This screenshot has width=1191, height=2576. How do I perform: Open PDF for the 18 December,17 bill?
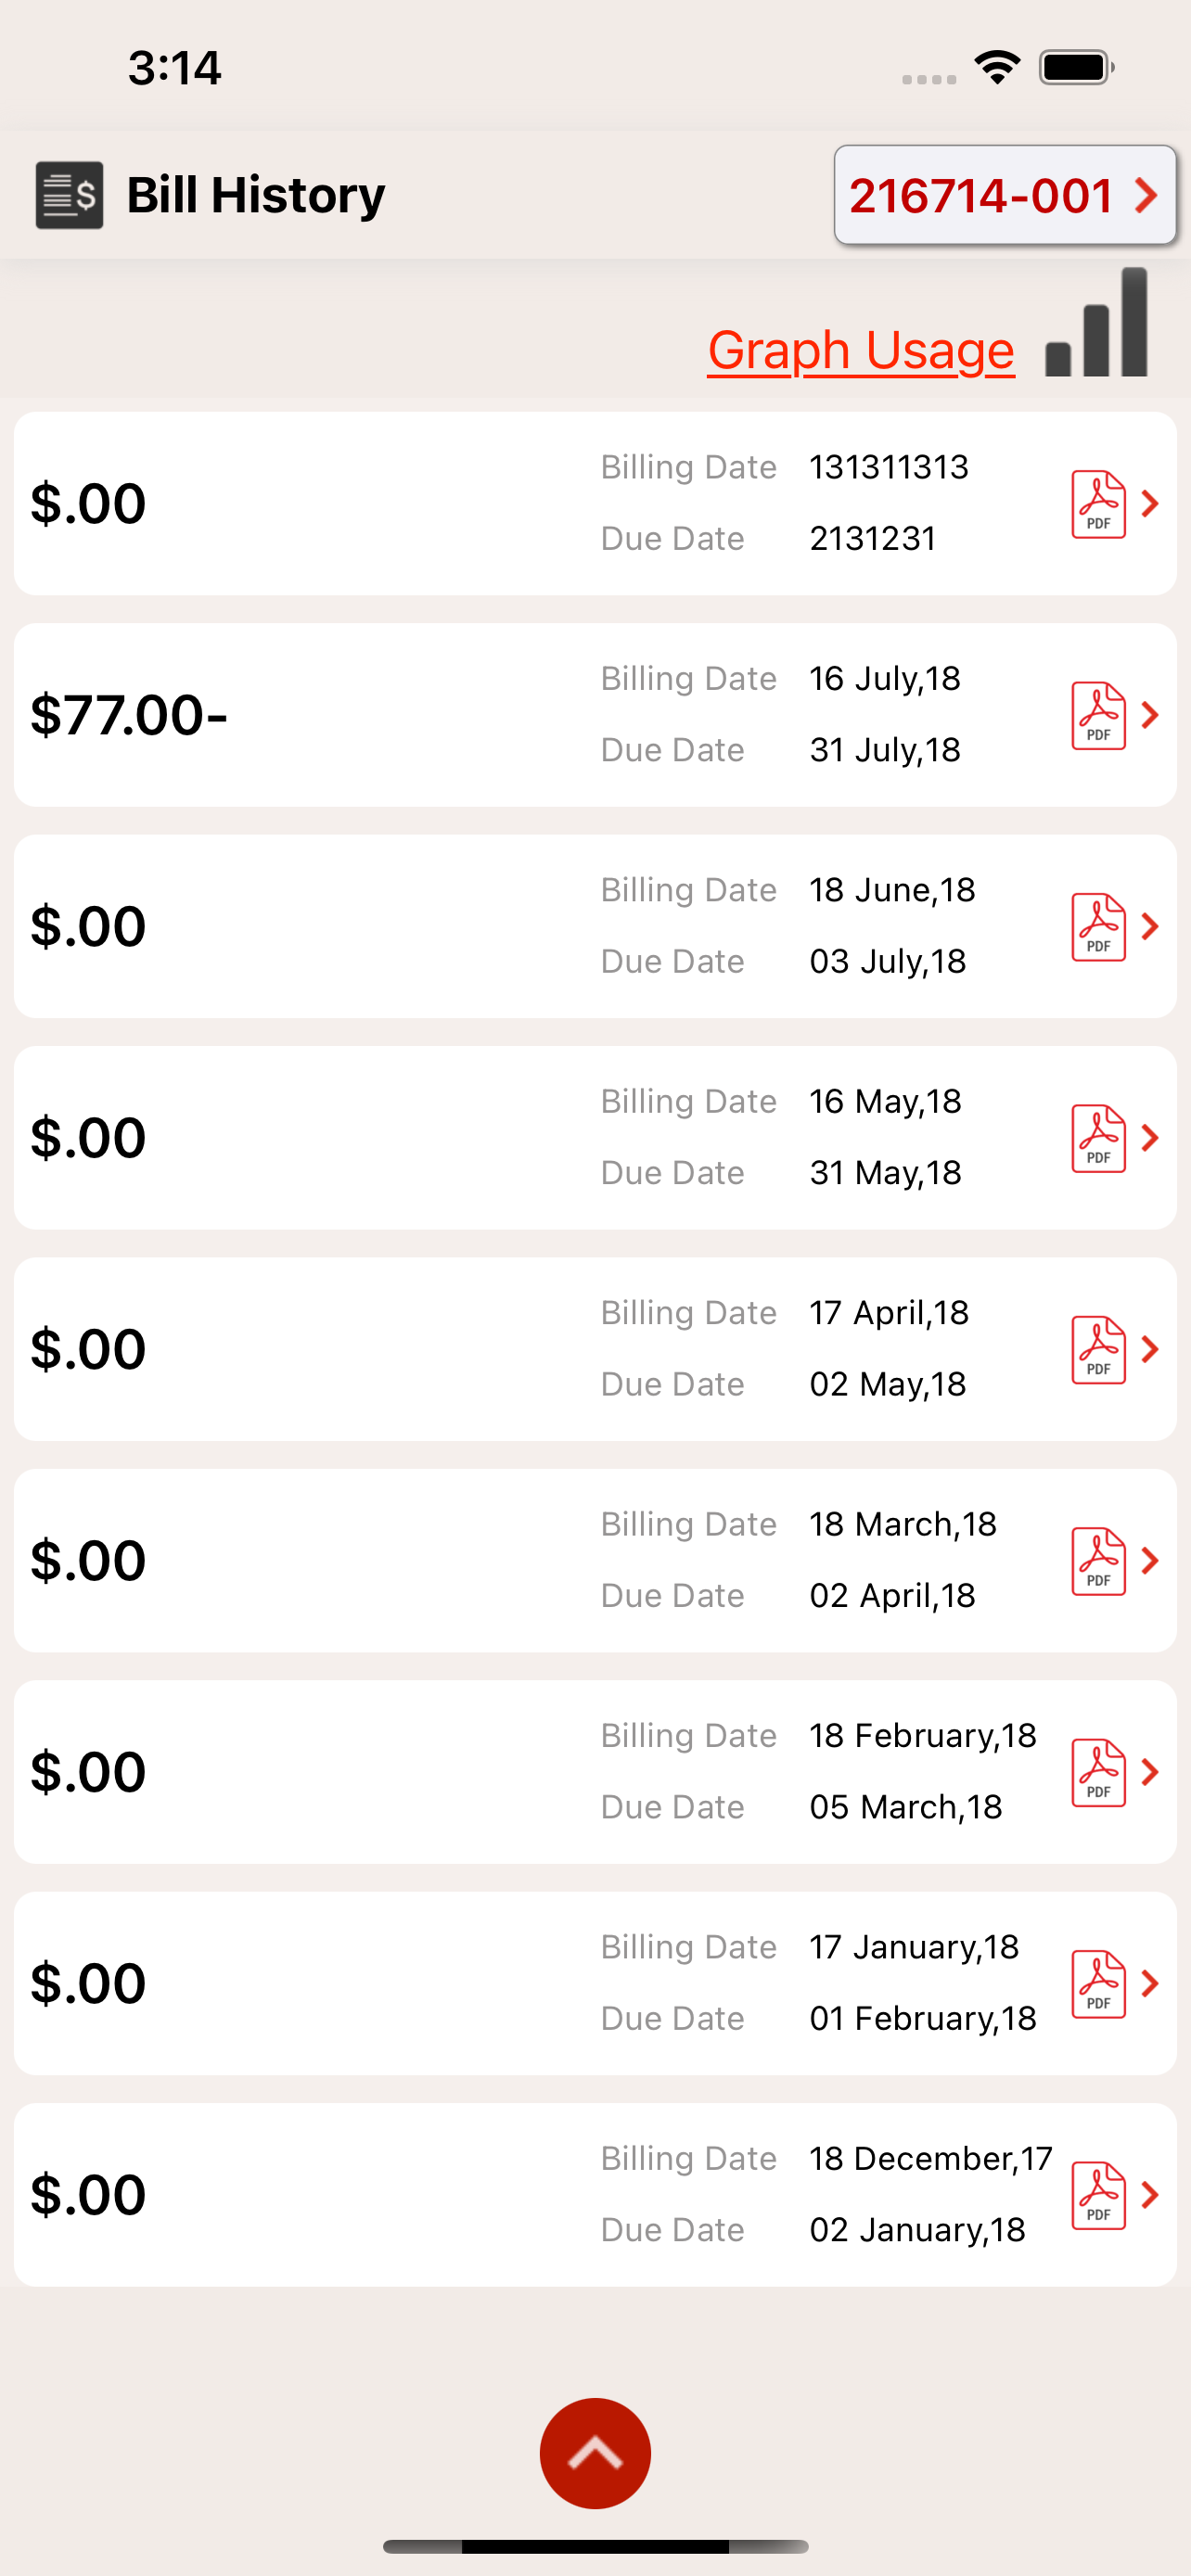tap(1098, 2196)
